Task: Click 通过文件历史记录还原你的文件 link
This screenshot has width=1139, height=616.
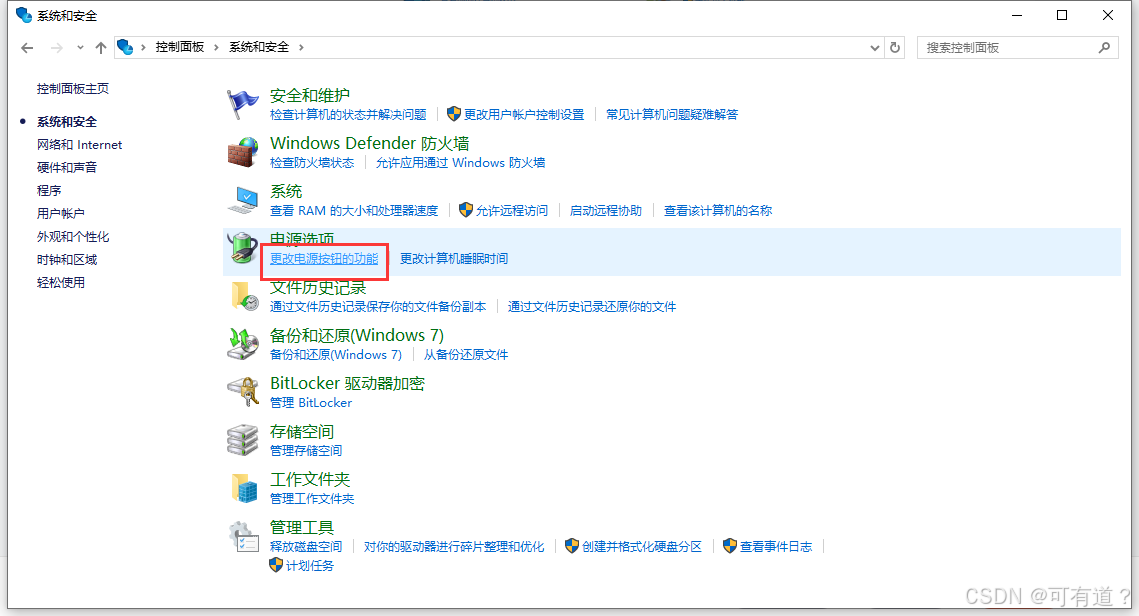Action: coord(591,307)
